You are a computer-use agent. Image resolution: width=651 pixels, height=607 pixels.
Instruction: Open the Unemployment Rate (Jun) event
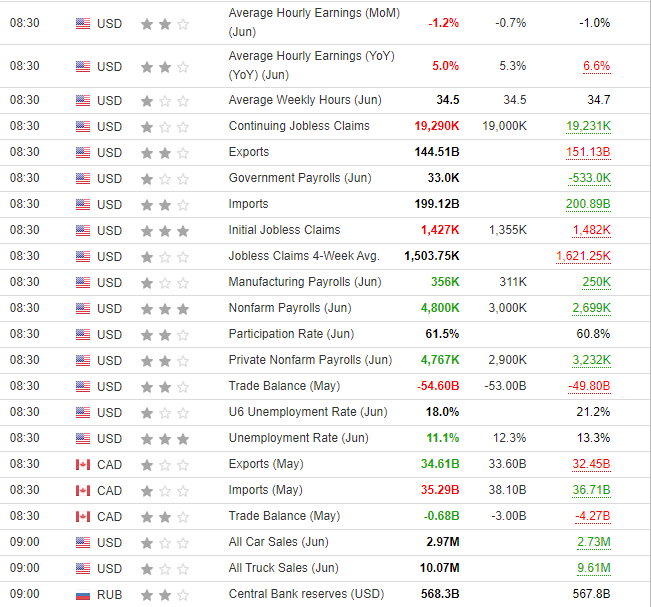pos(299,438)
